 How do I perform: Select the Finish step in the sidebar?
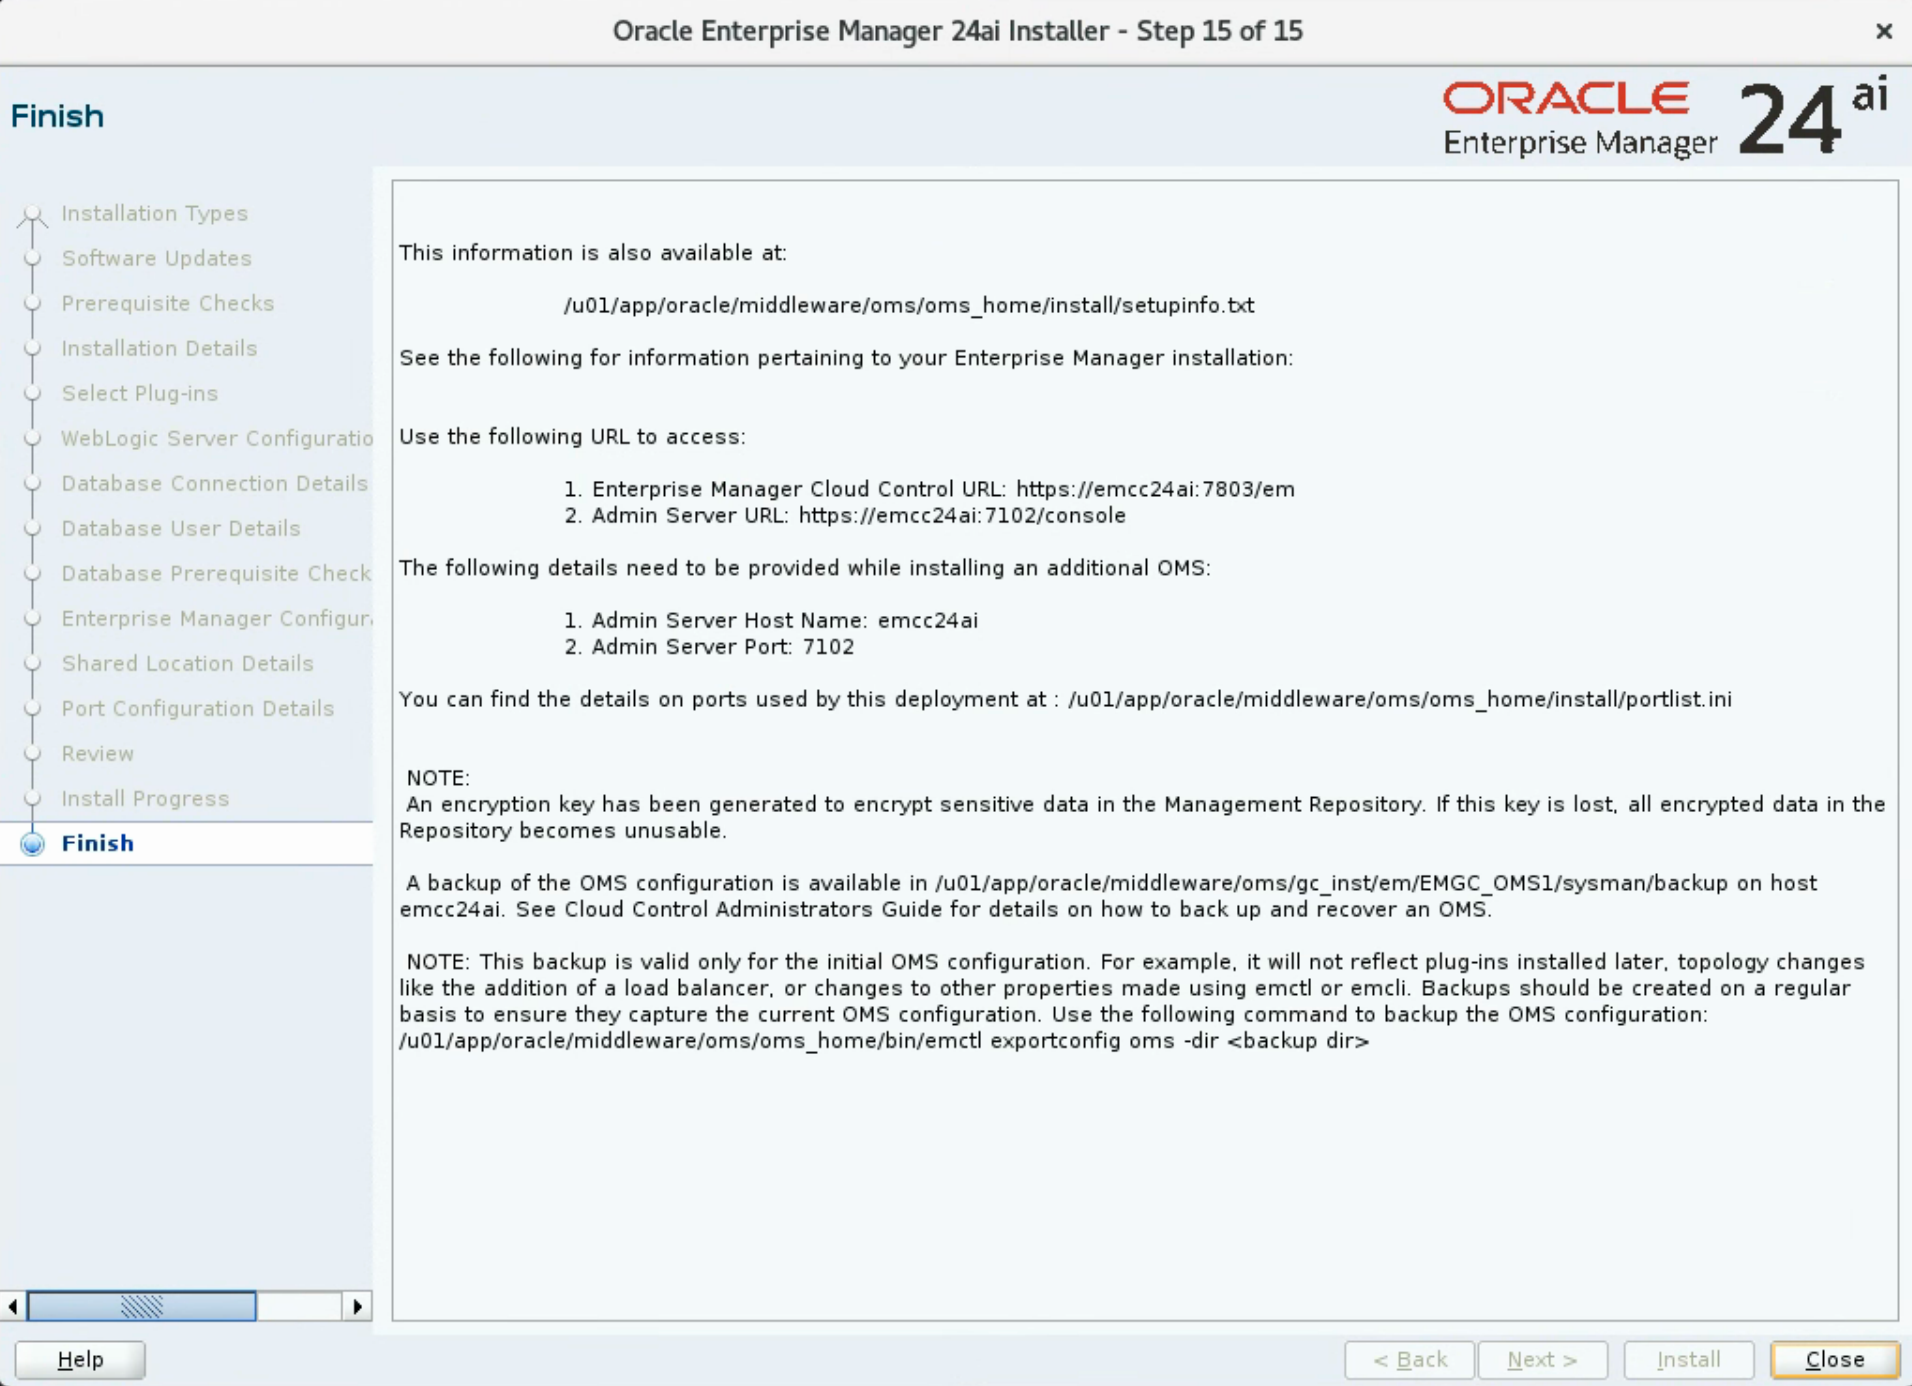point(97,843)
